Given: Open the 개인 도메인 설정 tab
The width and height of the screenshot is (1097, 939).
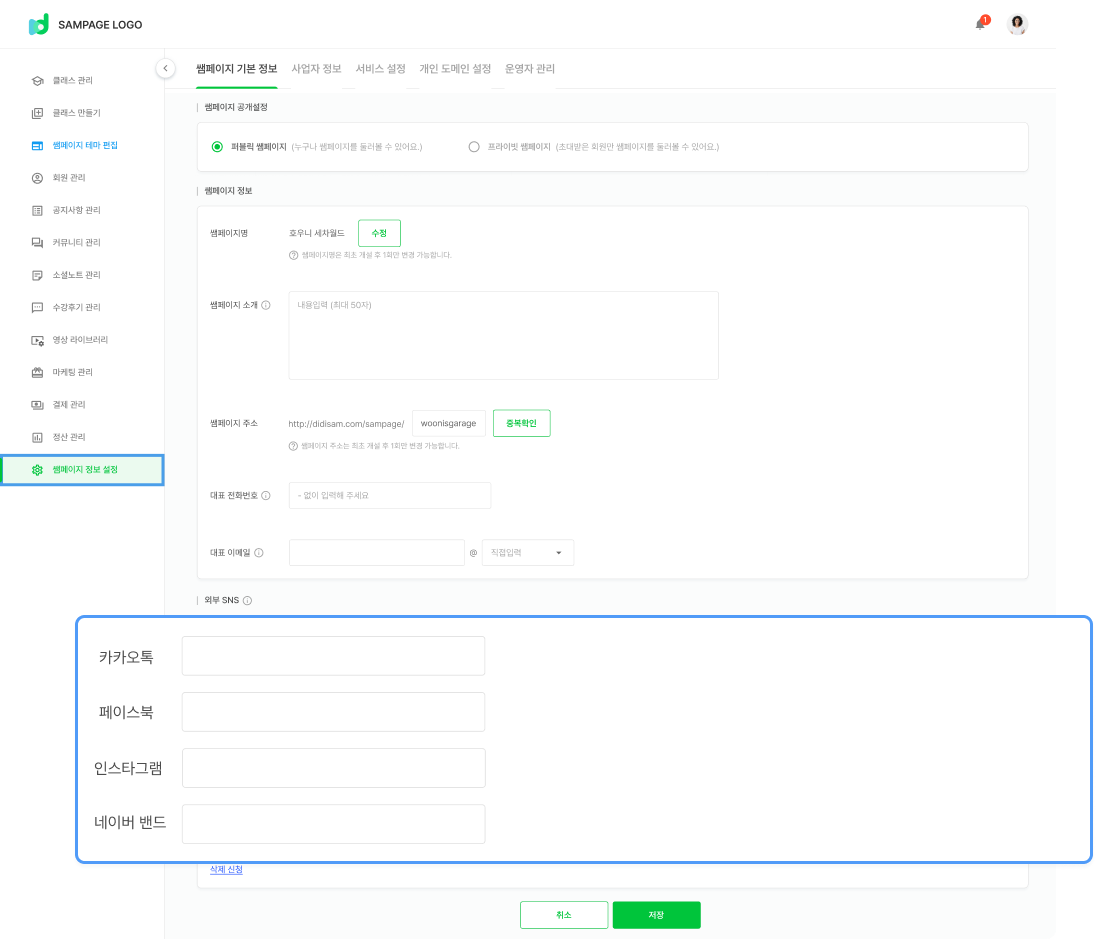Looking at the screenshot, I should point(455,69).
